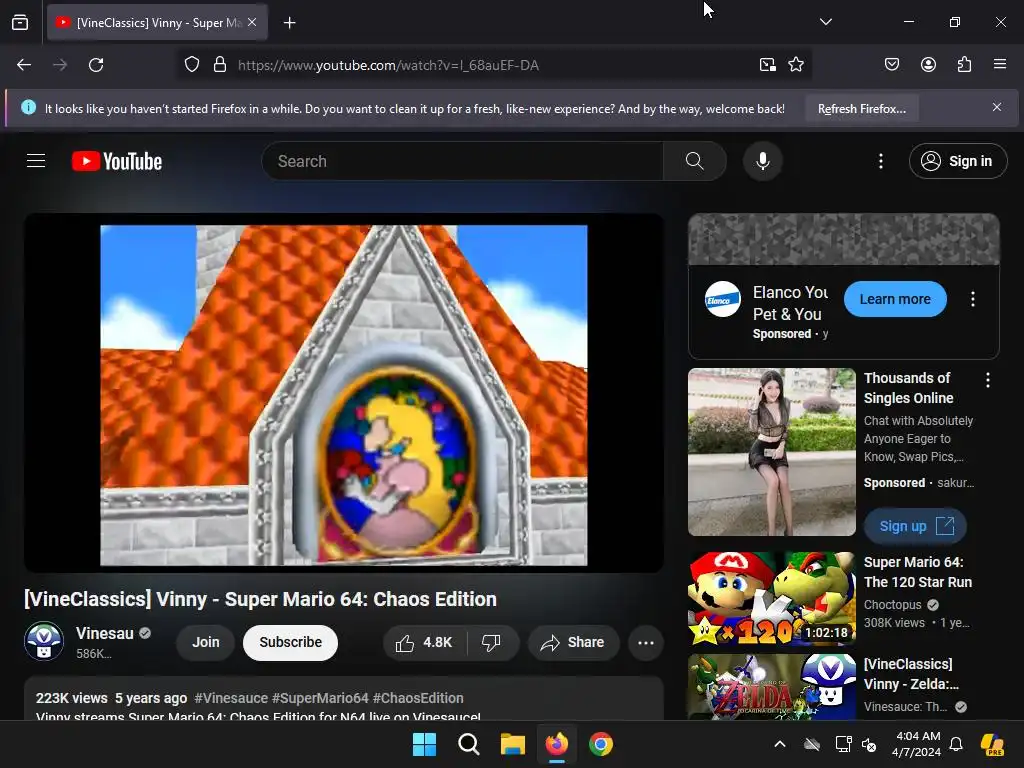Dislike the video with thumbs down
Screen dimensions: 1024x768
492,643
